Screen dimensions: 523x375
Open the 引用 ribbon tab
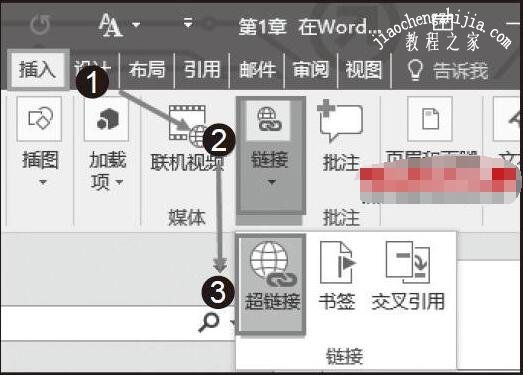coord(202,70)
